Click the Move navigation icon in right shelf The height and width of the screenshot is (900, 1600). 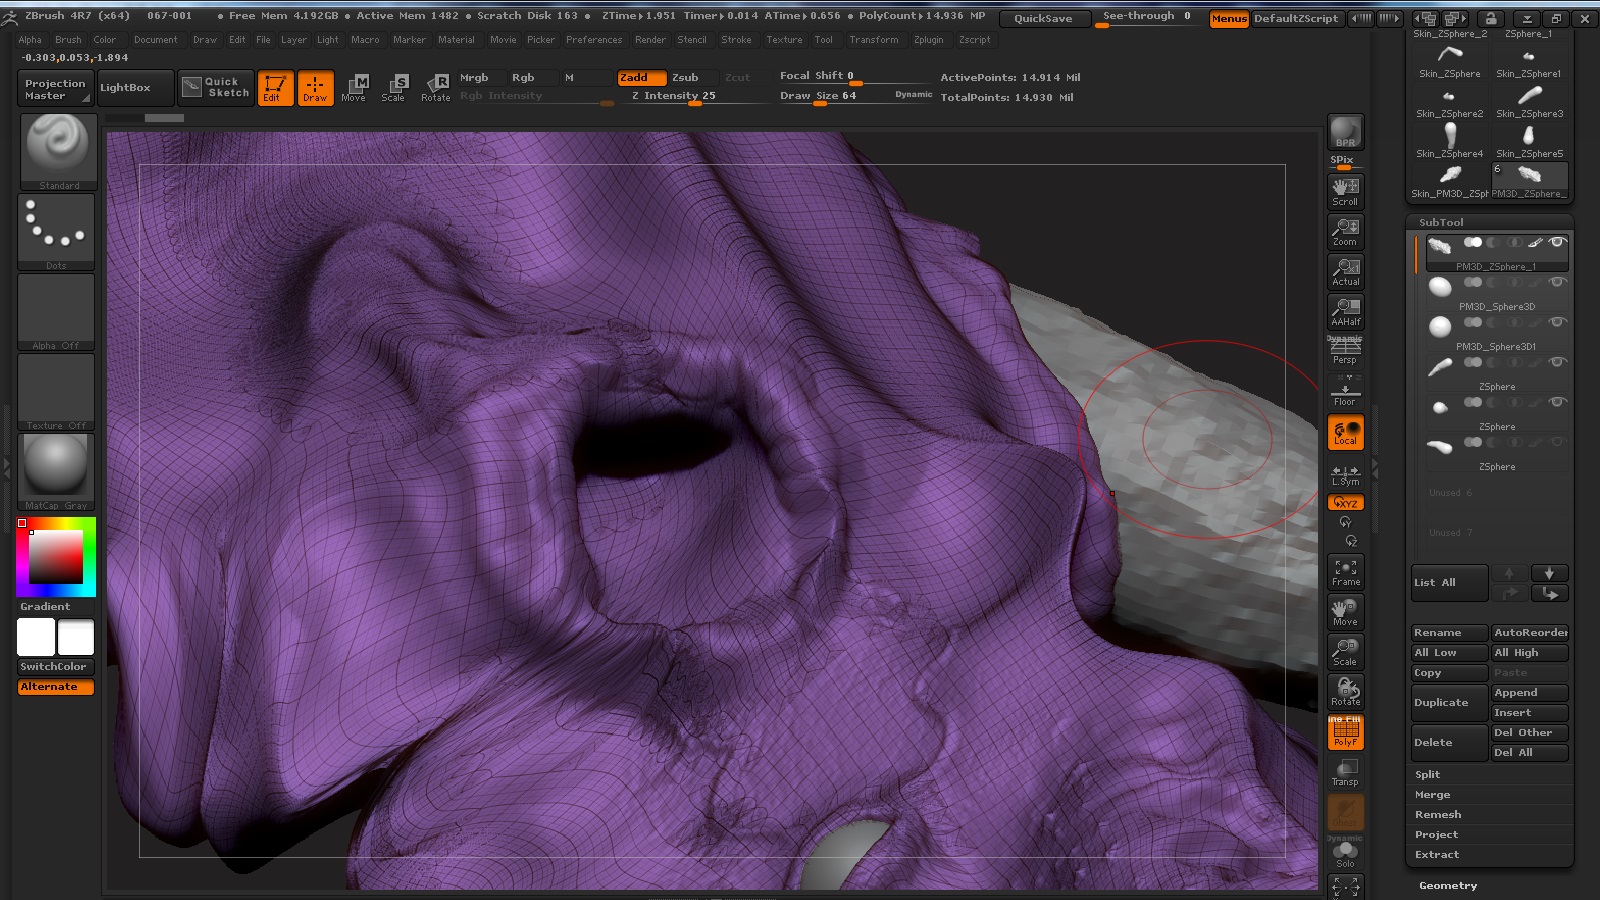click(1345, 612)
